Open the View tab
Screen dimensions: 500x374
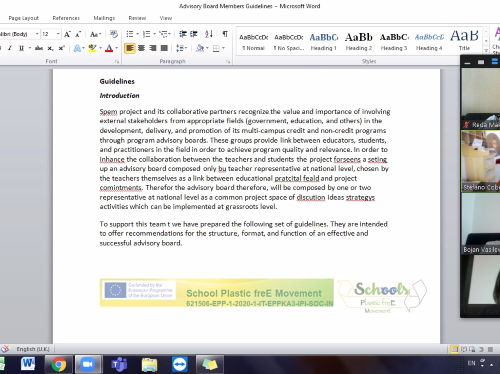[x=166, y=18]
